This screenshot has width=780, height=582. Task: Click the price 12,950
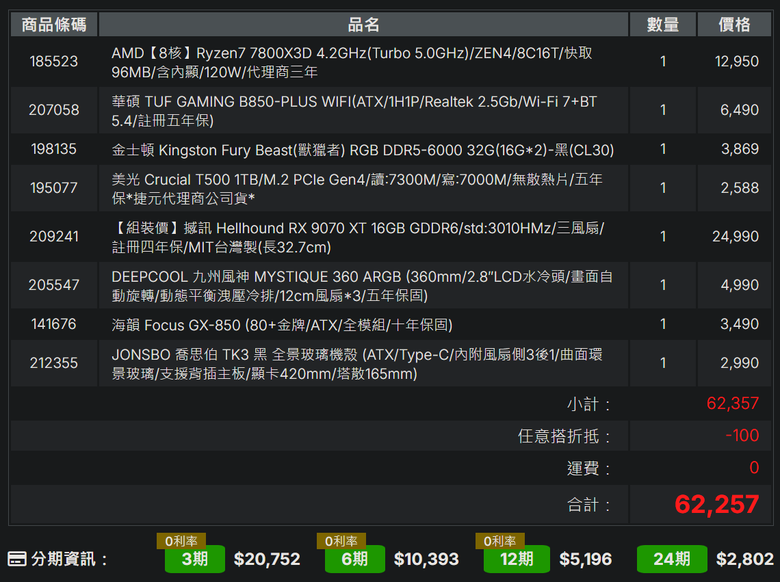click(737, 61)
